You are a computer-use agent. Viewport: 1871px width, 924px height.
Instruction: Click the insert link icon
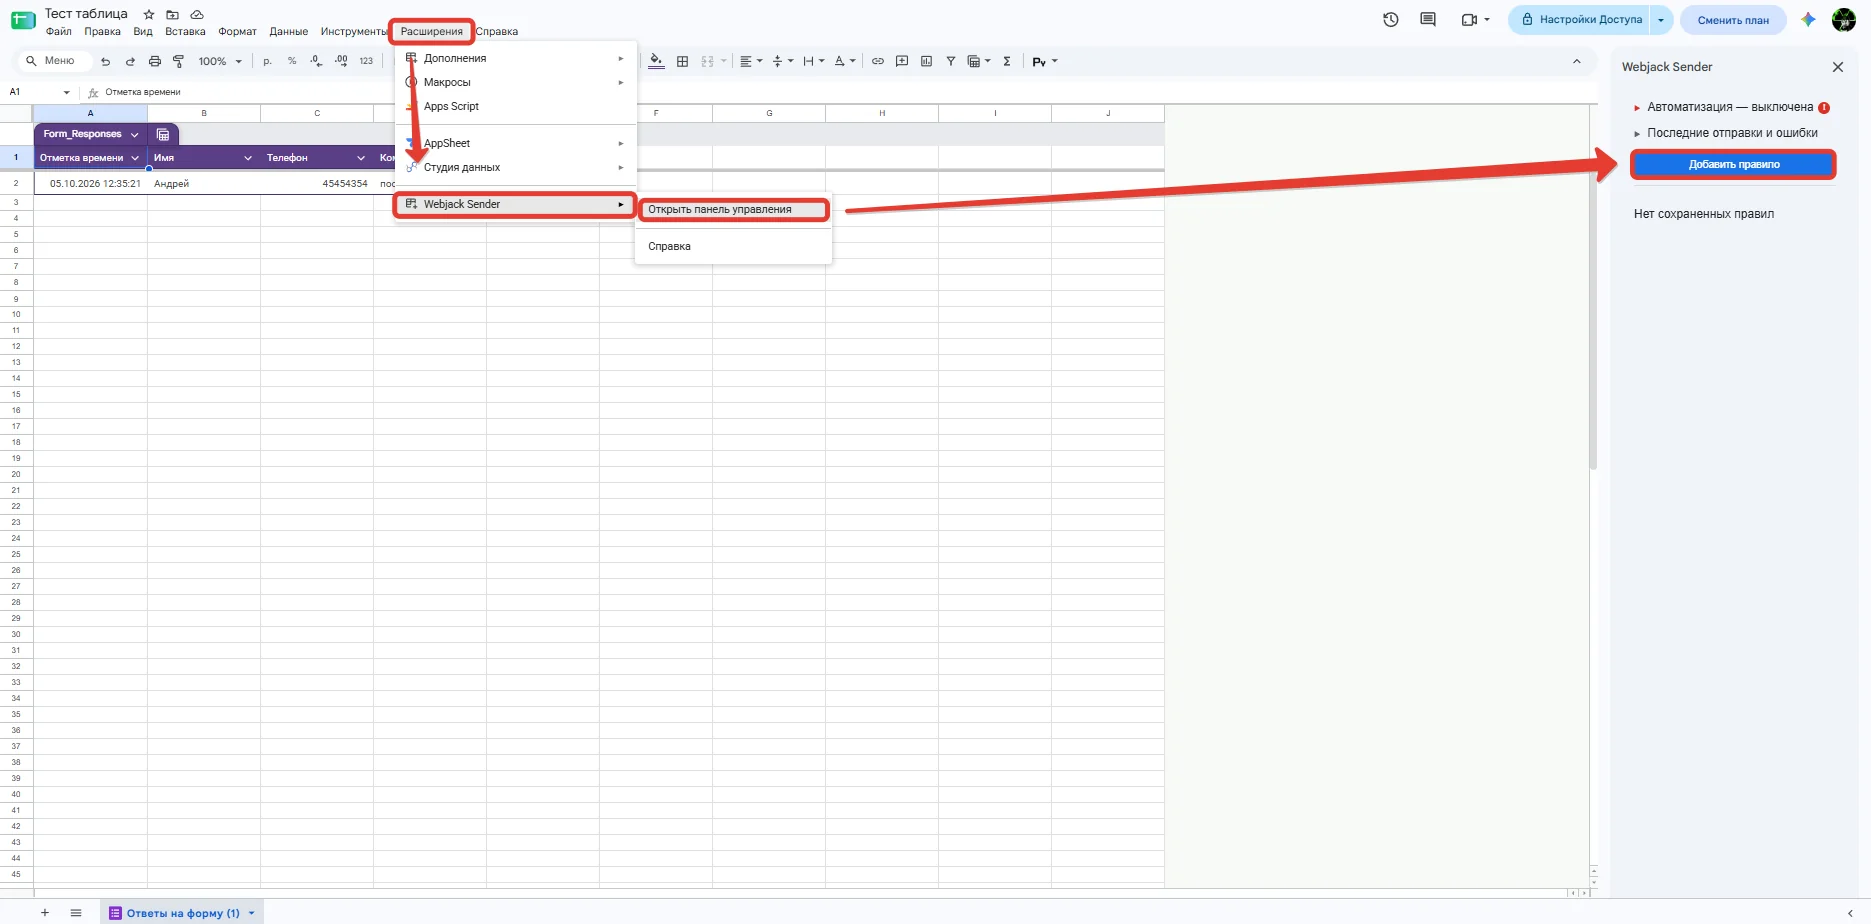point(877,62)
